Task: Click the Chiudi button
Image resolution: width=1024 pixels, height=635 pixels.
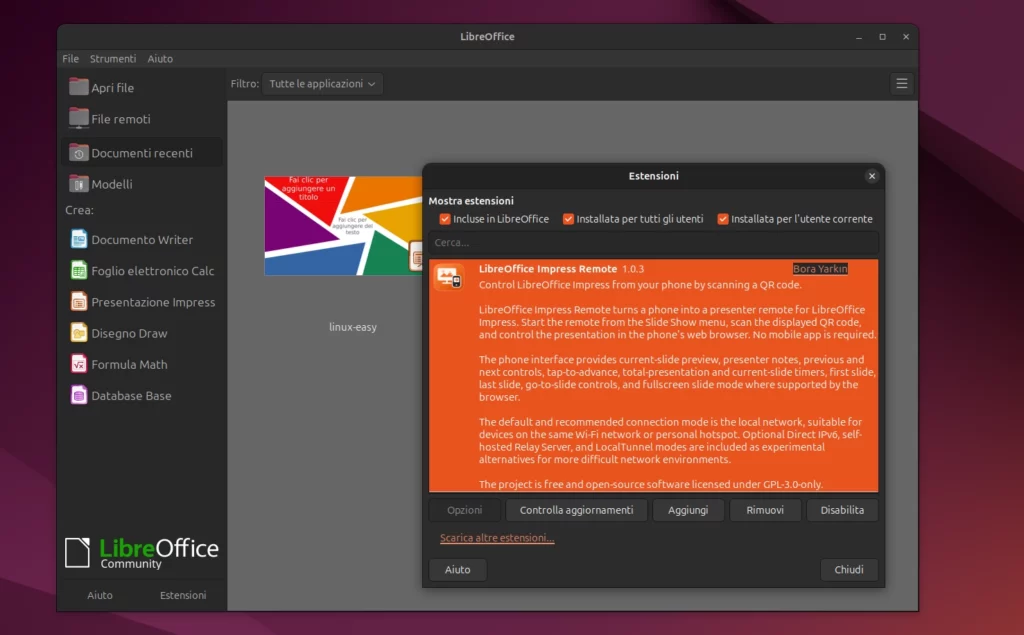Action: pos(848,569)
